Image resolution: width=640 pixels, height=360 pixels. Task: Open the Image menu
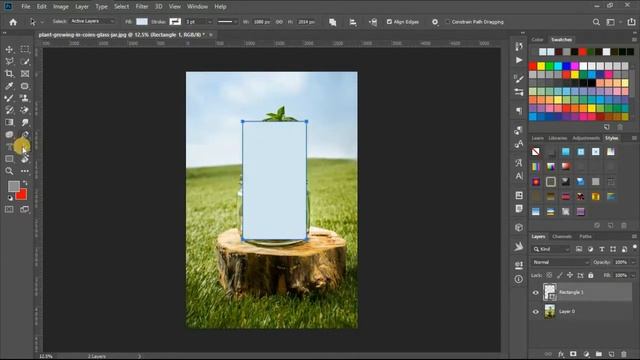coord(61,7)
